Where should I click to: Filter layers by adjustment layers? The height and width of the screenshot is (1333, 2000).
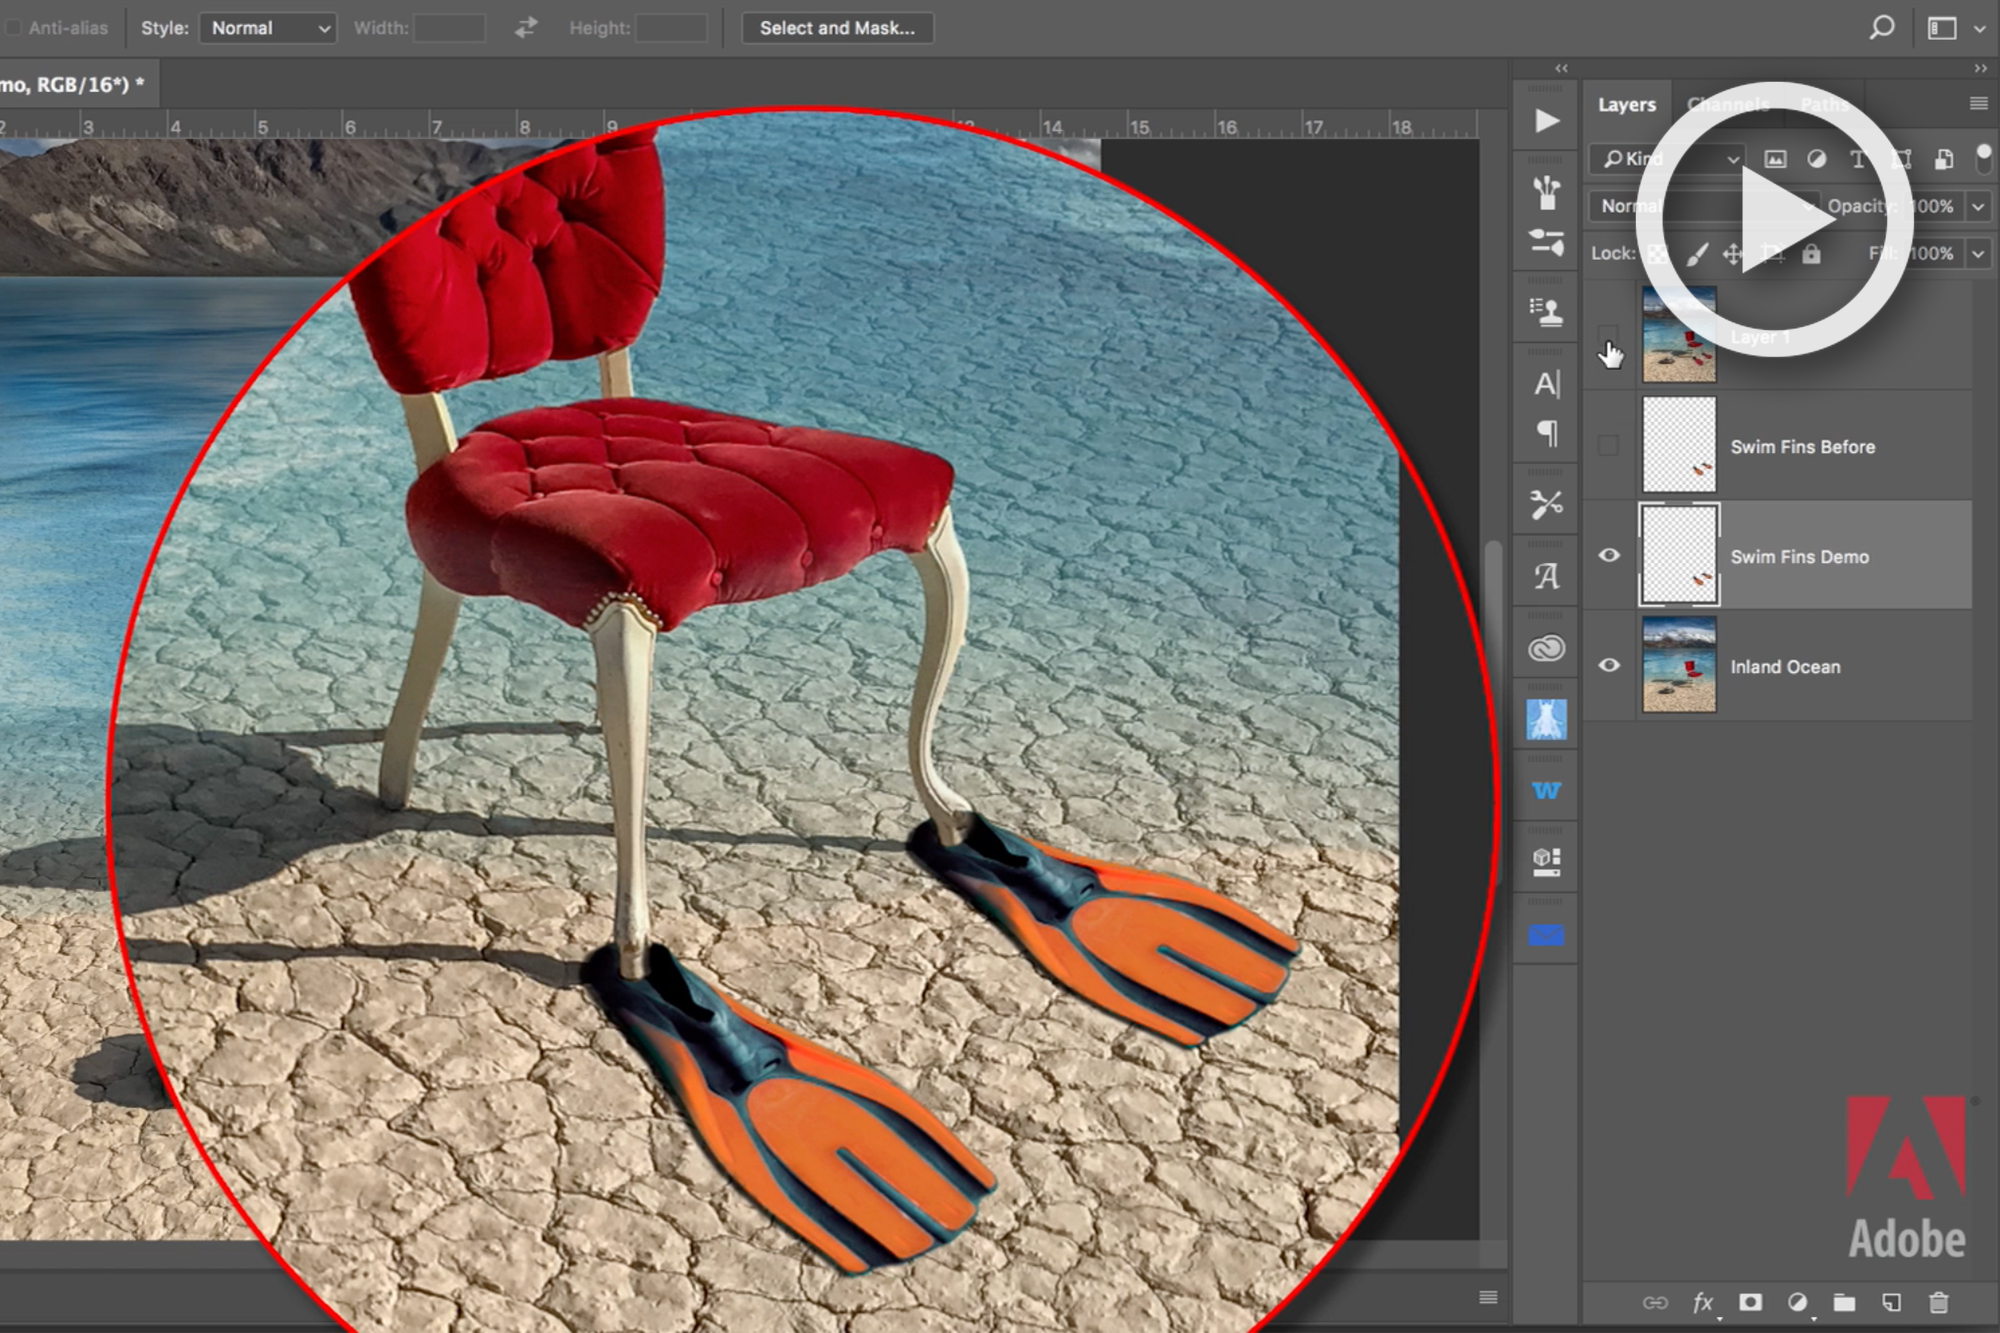(x=1817, y=159)
